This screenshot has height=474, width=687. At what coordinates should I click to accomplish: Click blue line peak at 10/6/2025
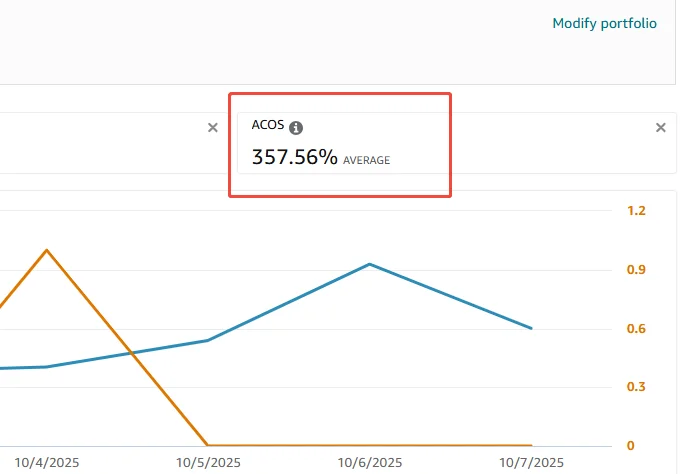point(370,264)
